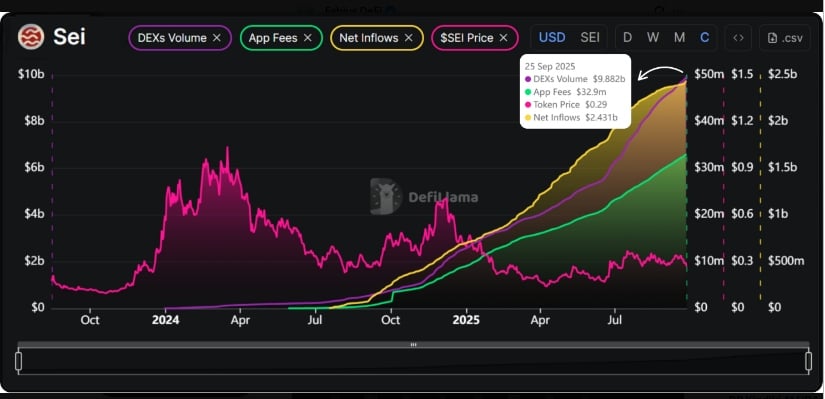This screenshot has width=825, height=399.
Task: Click the center grip of the range slider
Action: 414,345
